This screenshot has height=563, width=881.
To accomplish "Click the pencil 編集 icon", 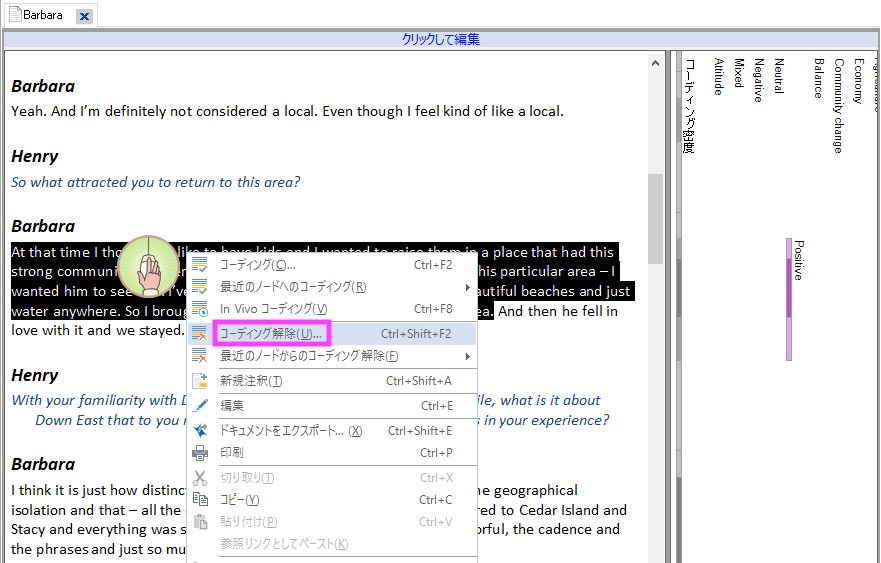I will pyautogui.click(x=200, y=406).
